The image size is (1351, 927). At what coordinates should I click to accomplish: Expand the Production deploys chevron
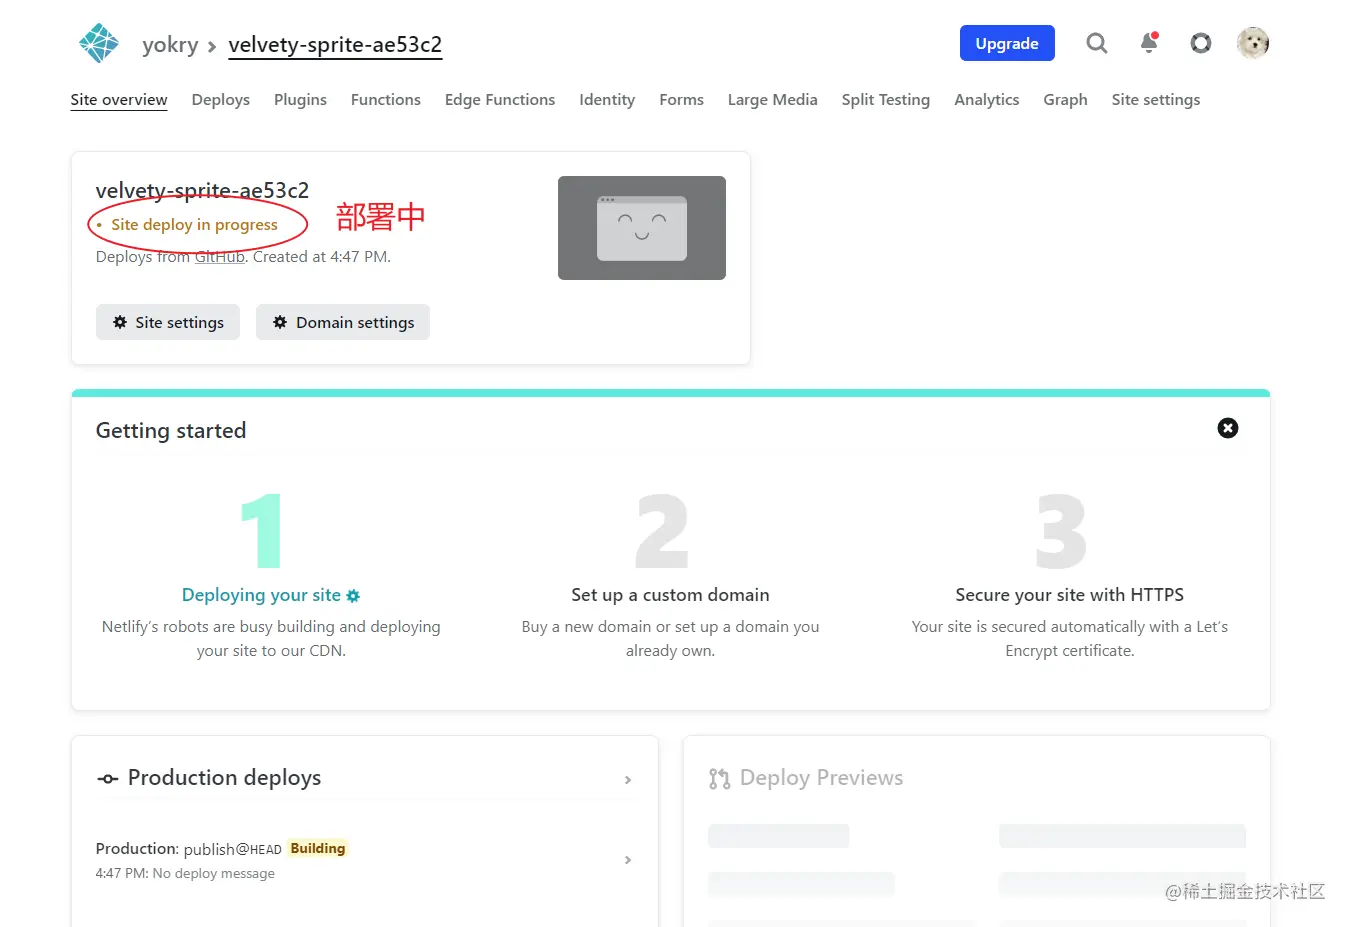click(628, 780)
